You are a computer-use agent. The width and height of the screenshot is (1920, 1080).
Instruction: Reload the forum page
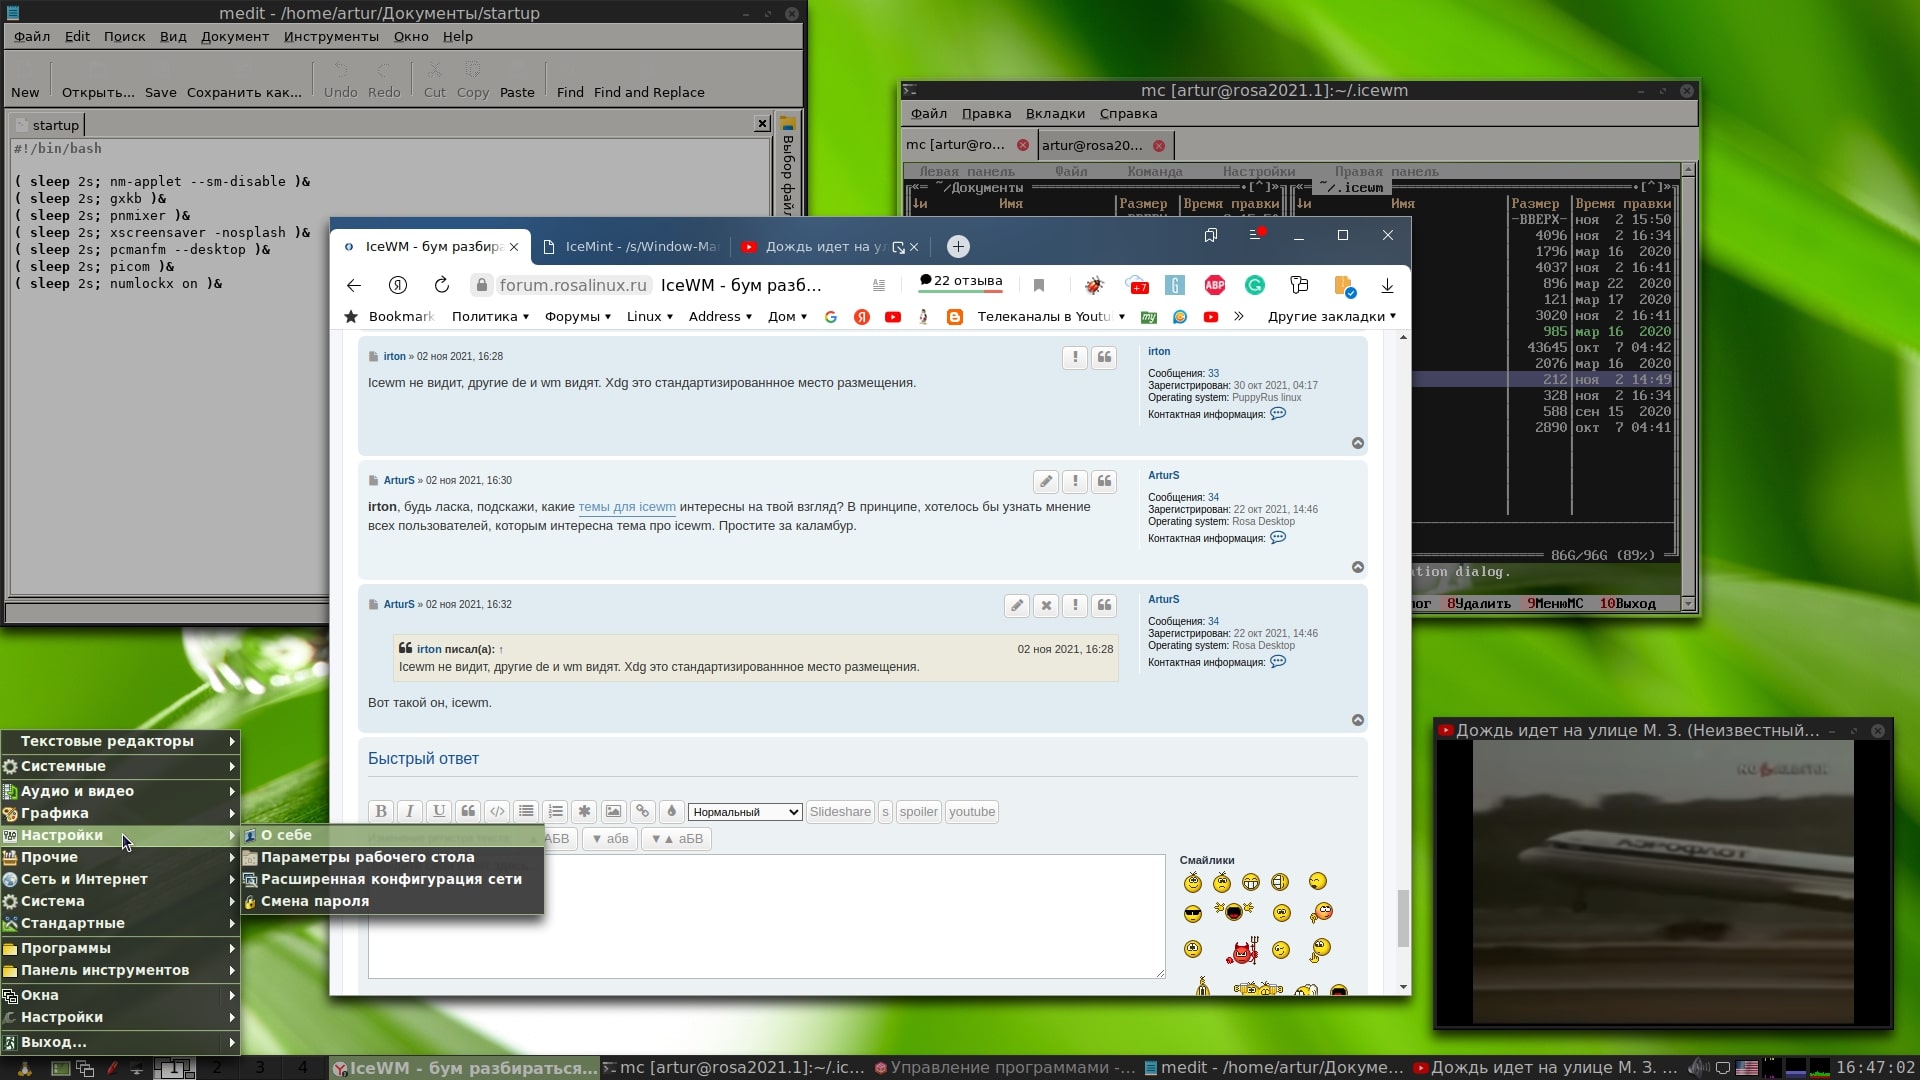[x=441, y=286]
